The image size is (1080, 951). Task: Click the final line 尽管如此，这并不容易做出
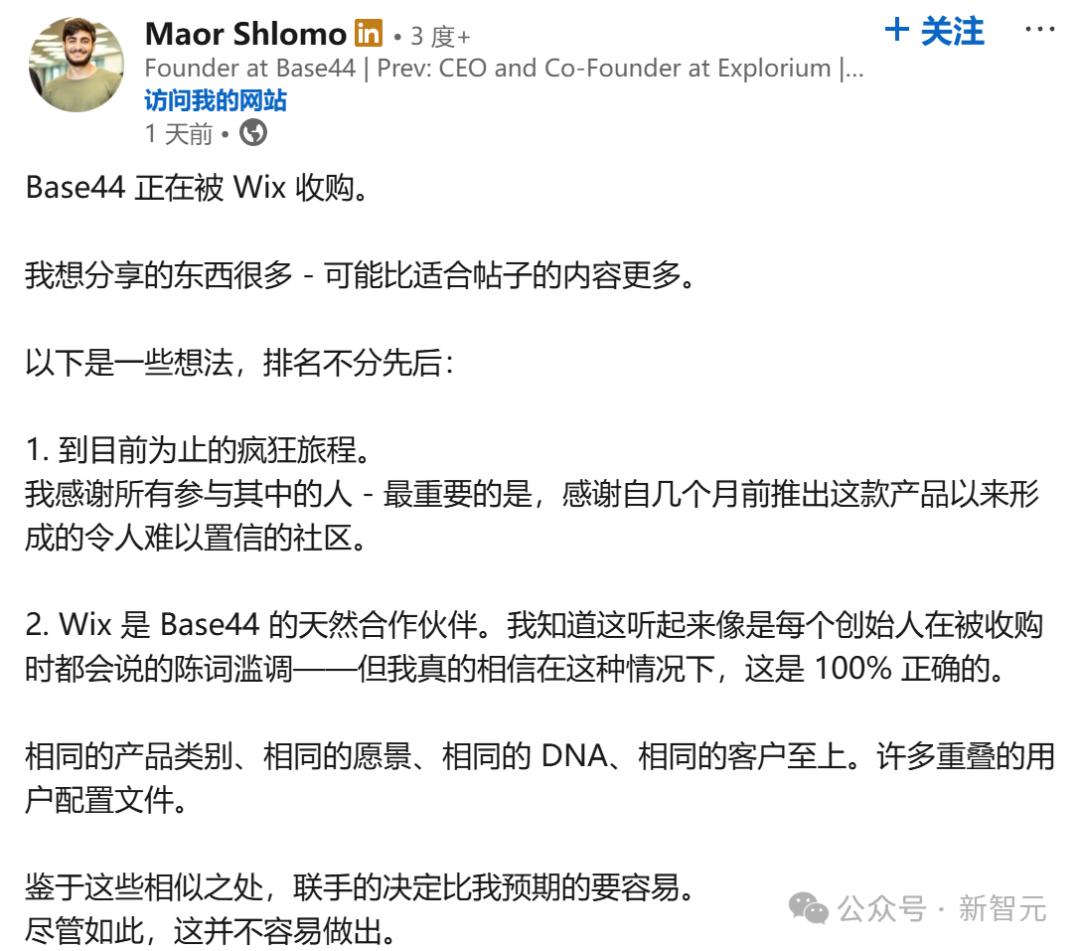tap(211, 931)
